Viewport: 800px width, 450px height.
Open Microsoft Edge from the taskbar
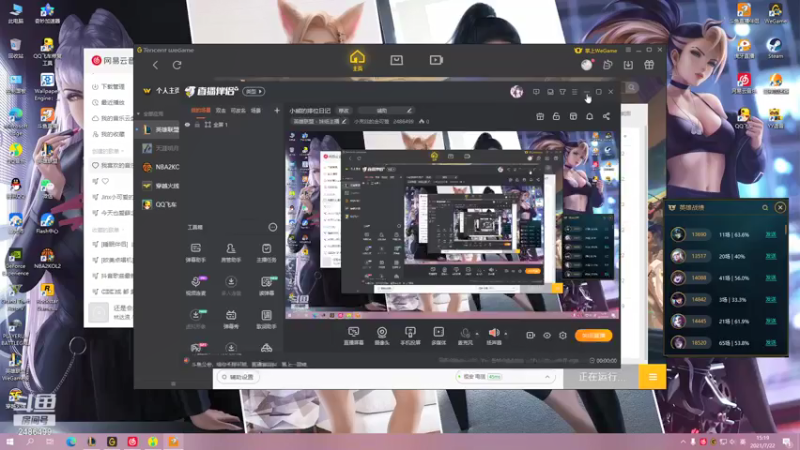71,442
